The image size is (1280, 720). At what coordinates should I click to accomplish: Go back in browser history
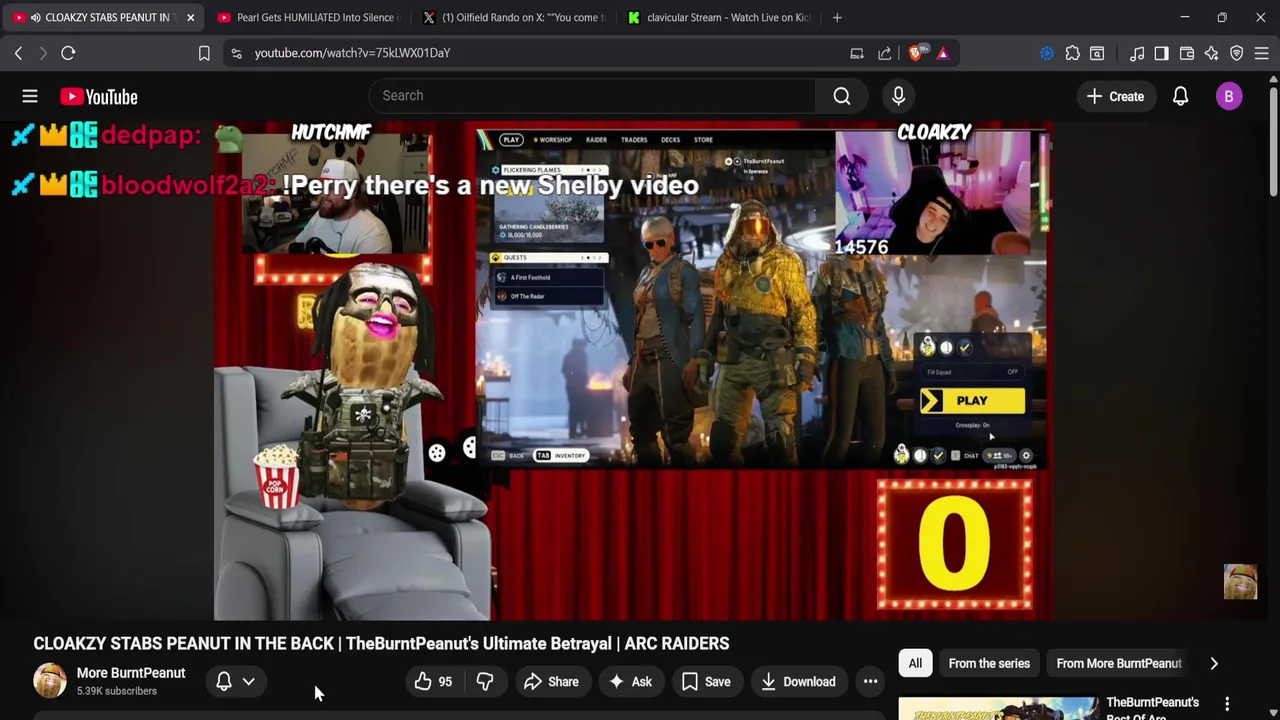(x=18, y=53)
